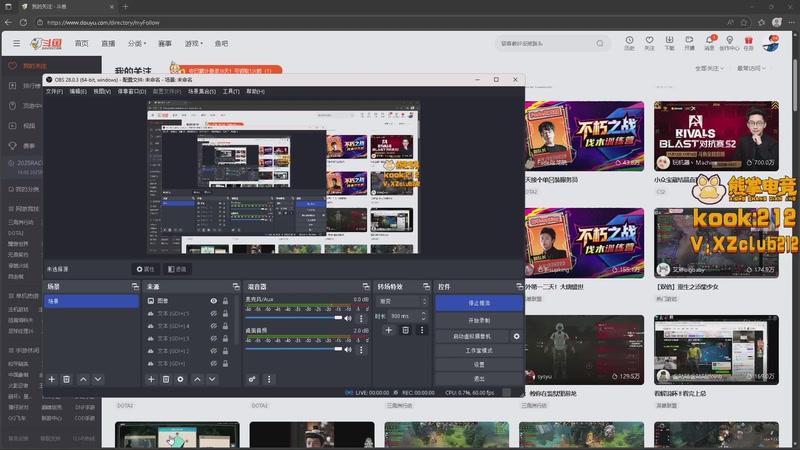This screenshot has width=800, height=450.
Task: Open Douyu 历史 history icon
Action: [x=630, y=43]
